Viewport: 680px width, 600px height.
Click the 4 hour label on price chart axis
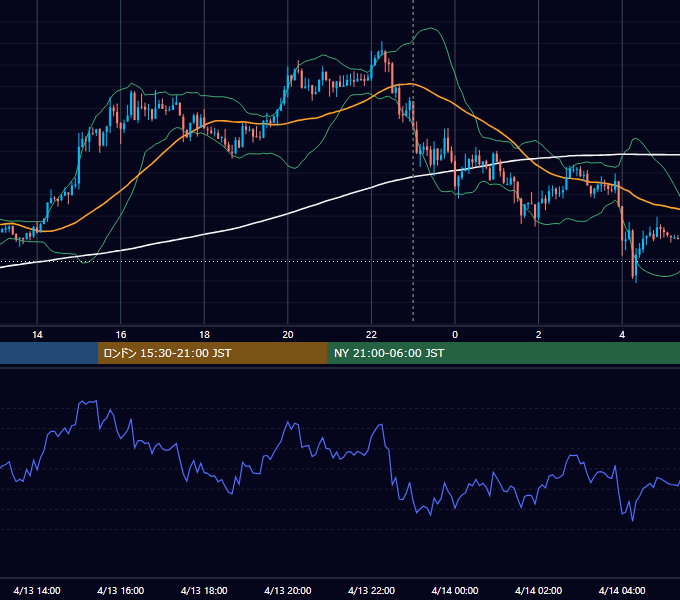click(x=622, y=335)
